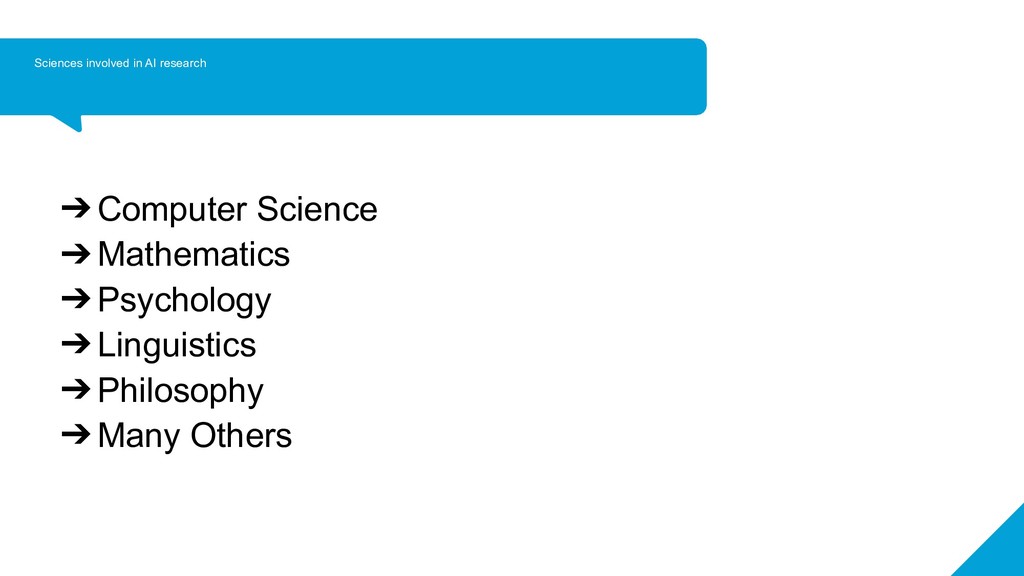The image size is (1024, 576).
Task: Click the word 'research' in the slide title
Action: click(183, 63)
